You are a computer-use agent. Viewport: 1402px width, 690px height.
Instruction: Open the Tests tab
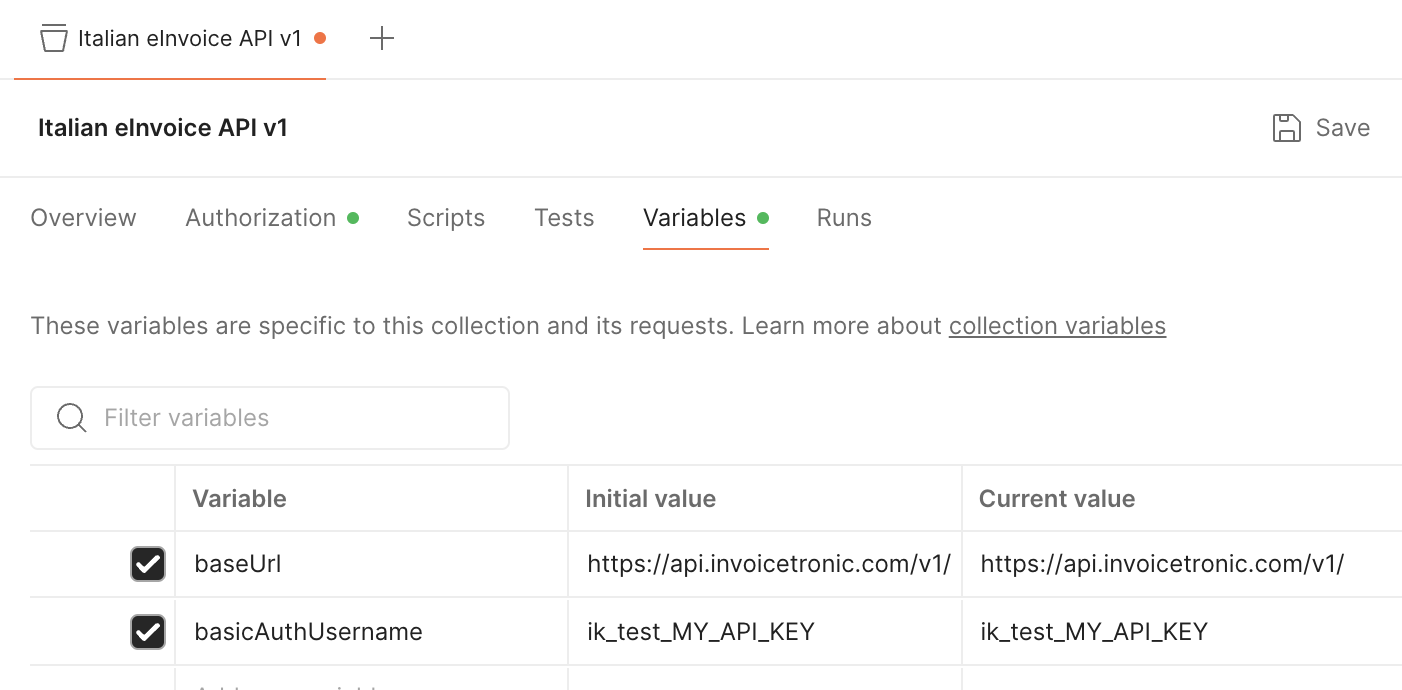(x=564, y=218)
